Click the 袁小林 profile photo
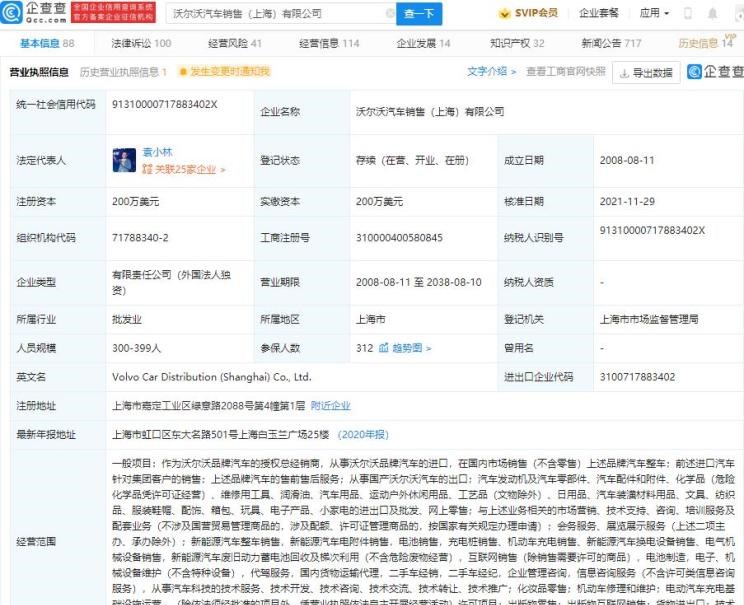 click(124, 160)
